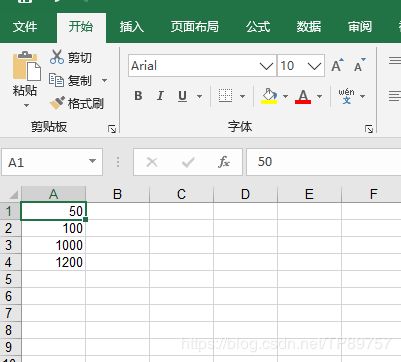Expand the Font Color dropdown arrow
This screenshot has height=362, width=401.
click(319, 96)
